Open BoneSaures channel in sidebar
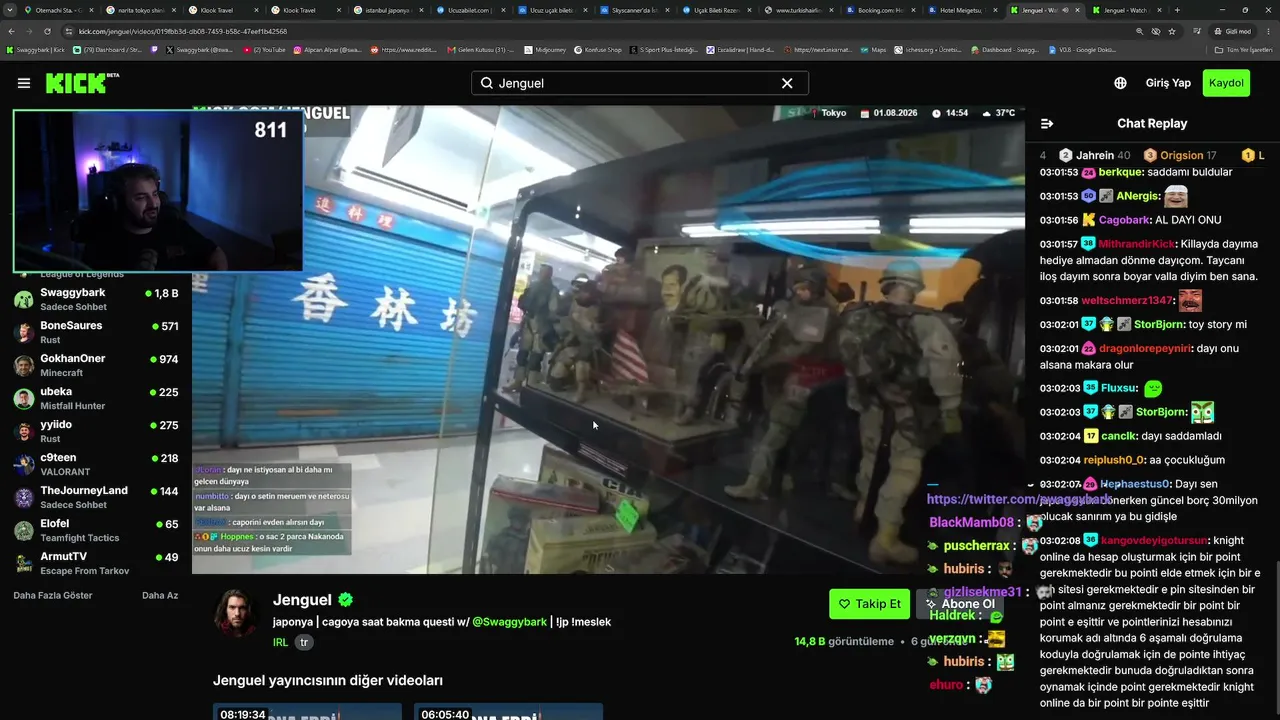 click(96, 332)
